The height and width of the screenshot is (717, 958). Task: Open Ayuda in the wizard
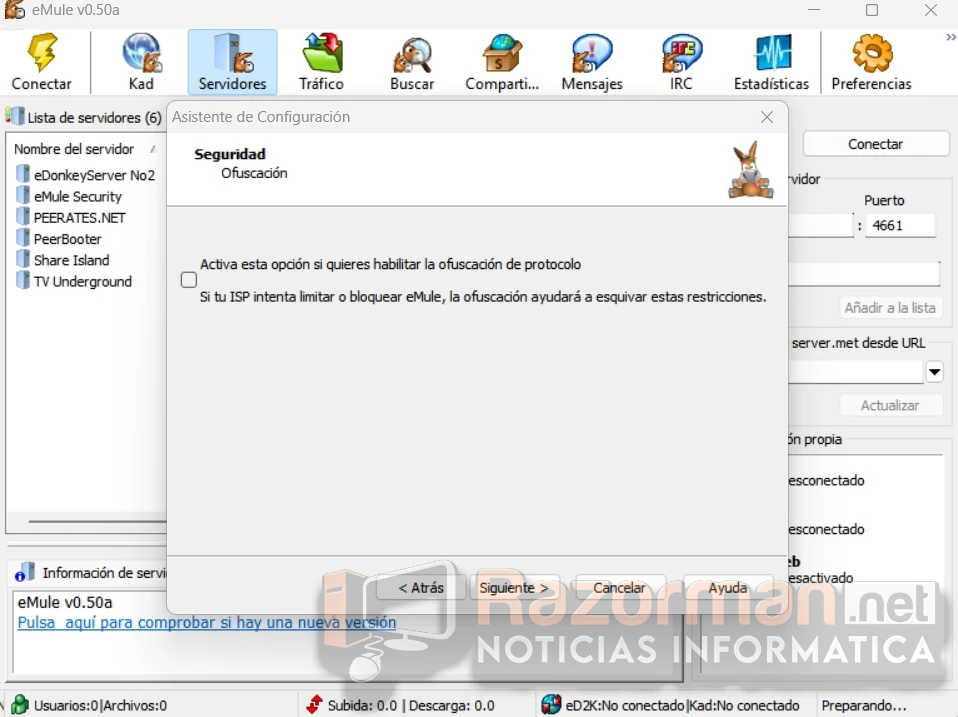tap(728, 588)
